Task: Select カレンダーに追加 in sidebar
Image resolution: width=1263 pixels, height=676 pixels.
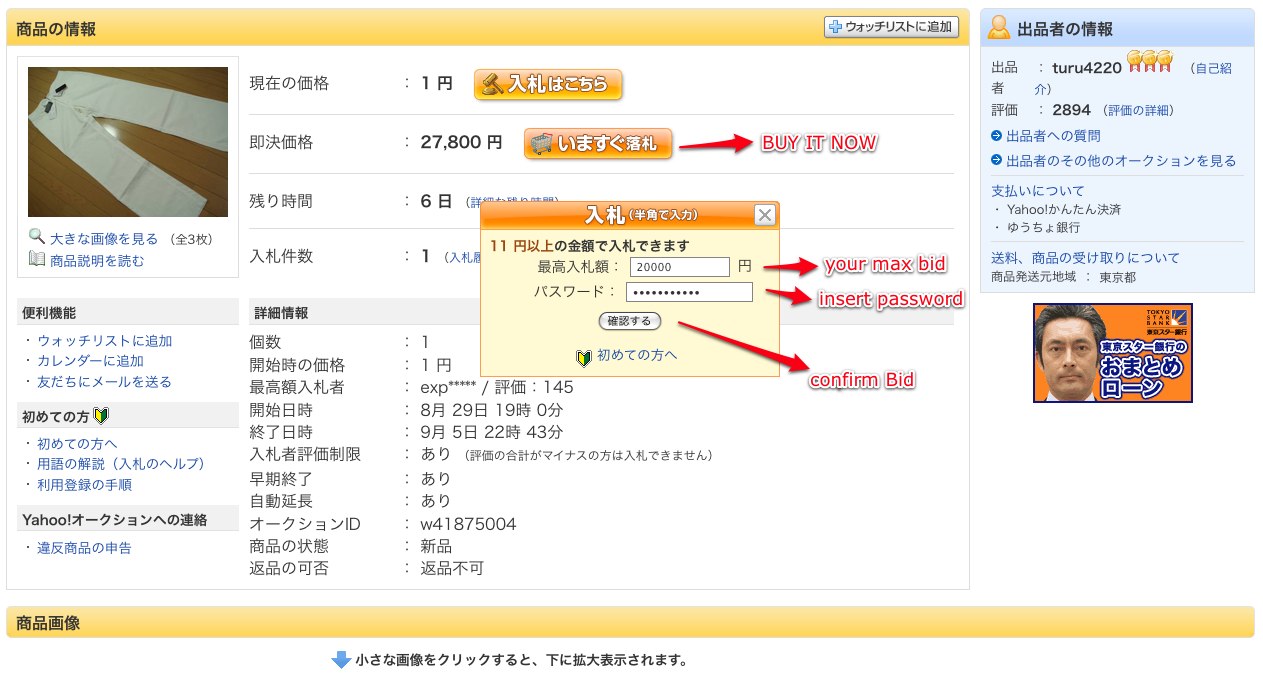Action: [x=90, y=361]
